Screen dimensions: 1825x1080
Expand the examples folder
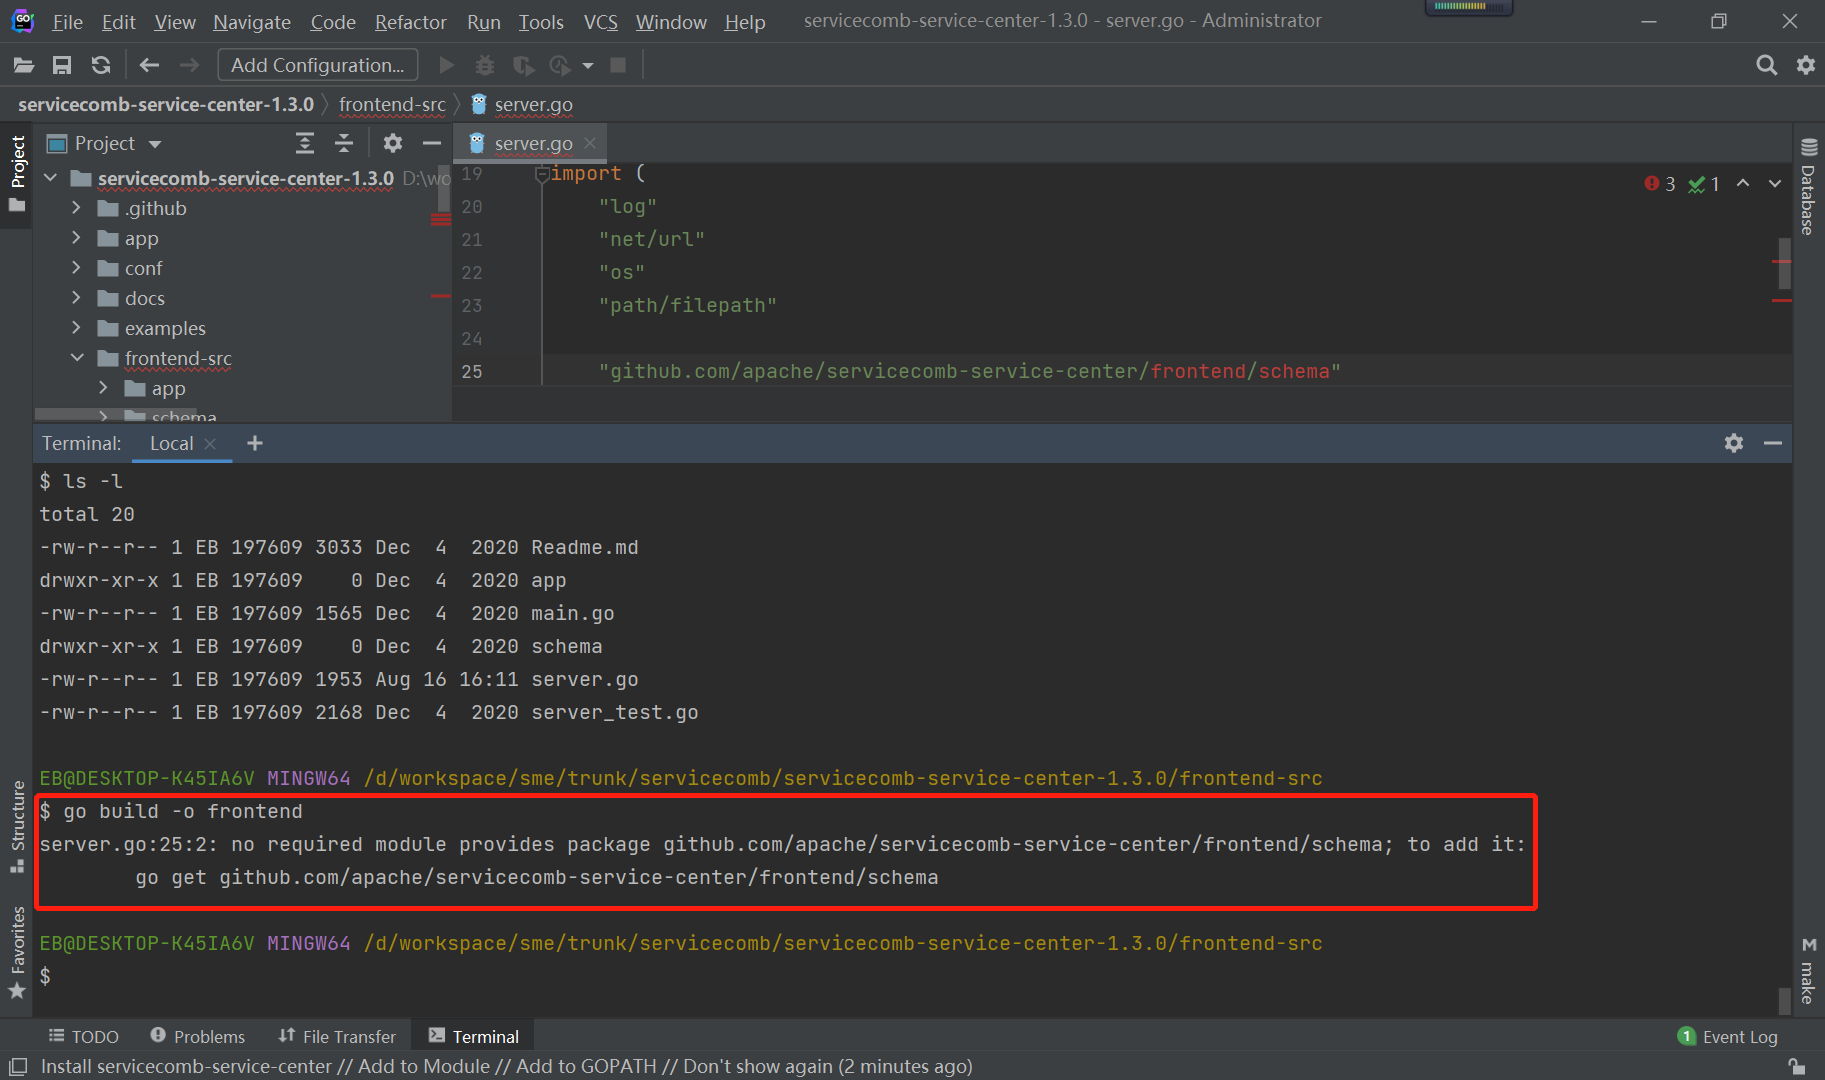tap(76, 328)
